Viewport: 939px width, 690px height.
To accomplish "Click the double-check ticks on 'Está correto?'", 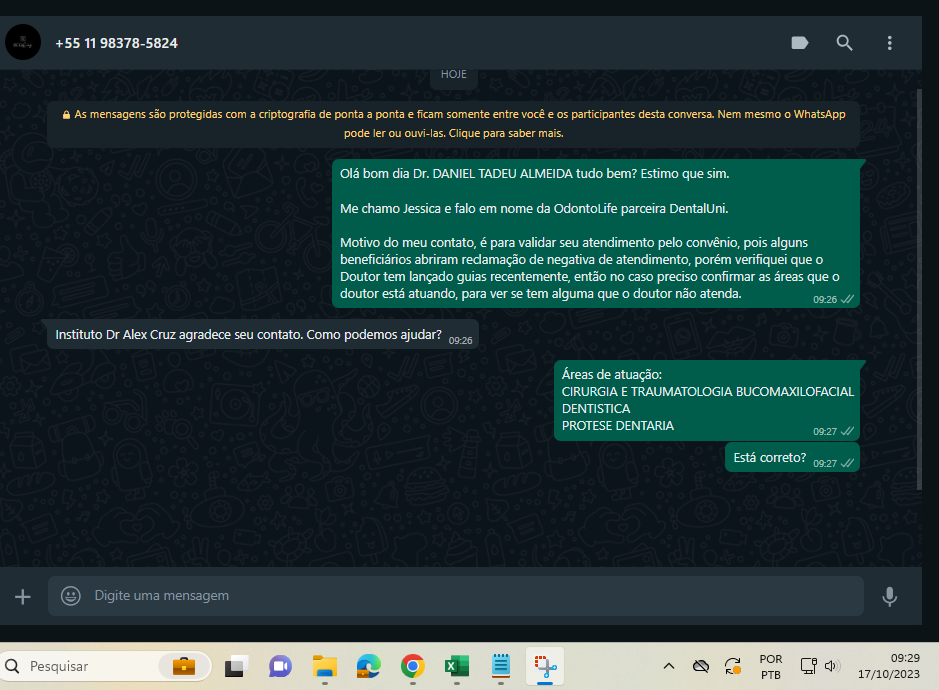I will tap(847, 463).
